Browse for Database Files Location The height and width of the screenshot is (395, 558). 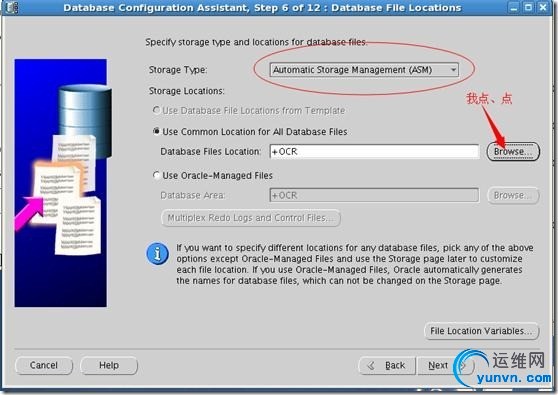click(x=513, y=152)
